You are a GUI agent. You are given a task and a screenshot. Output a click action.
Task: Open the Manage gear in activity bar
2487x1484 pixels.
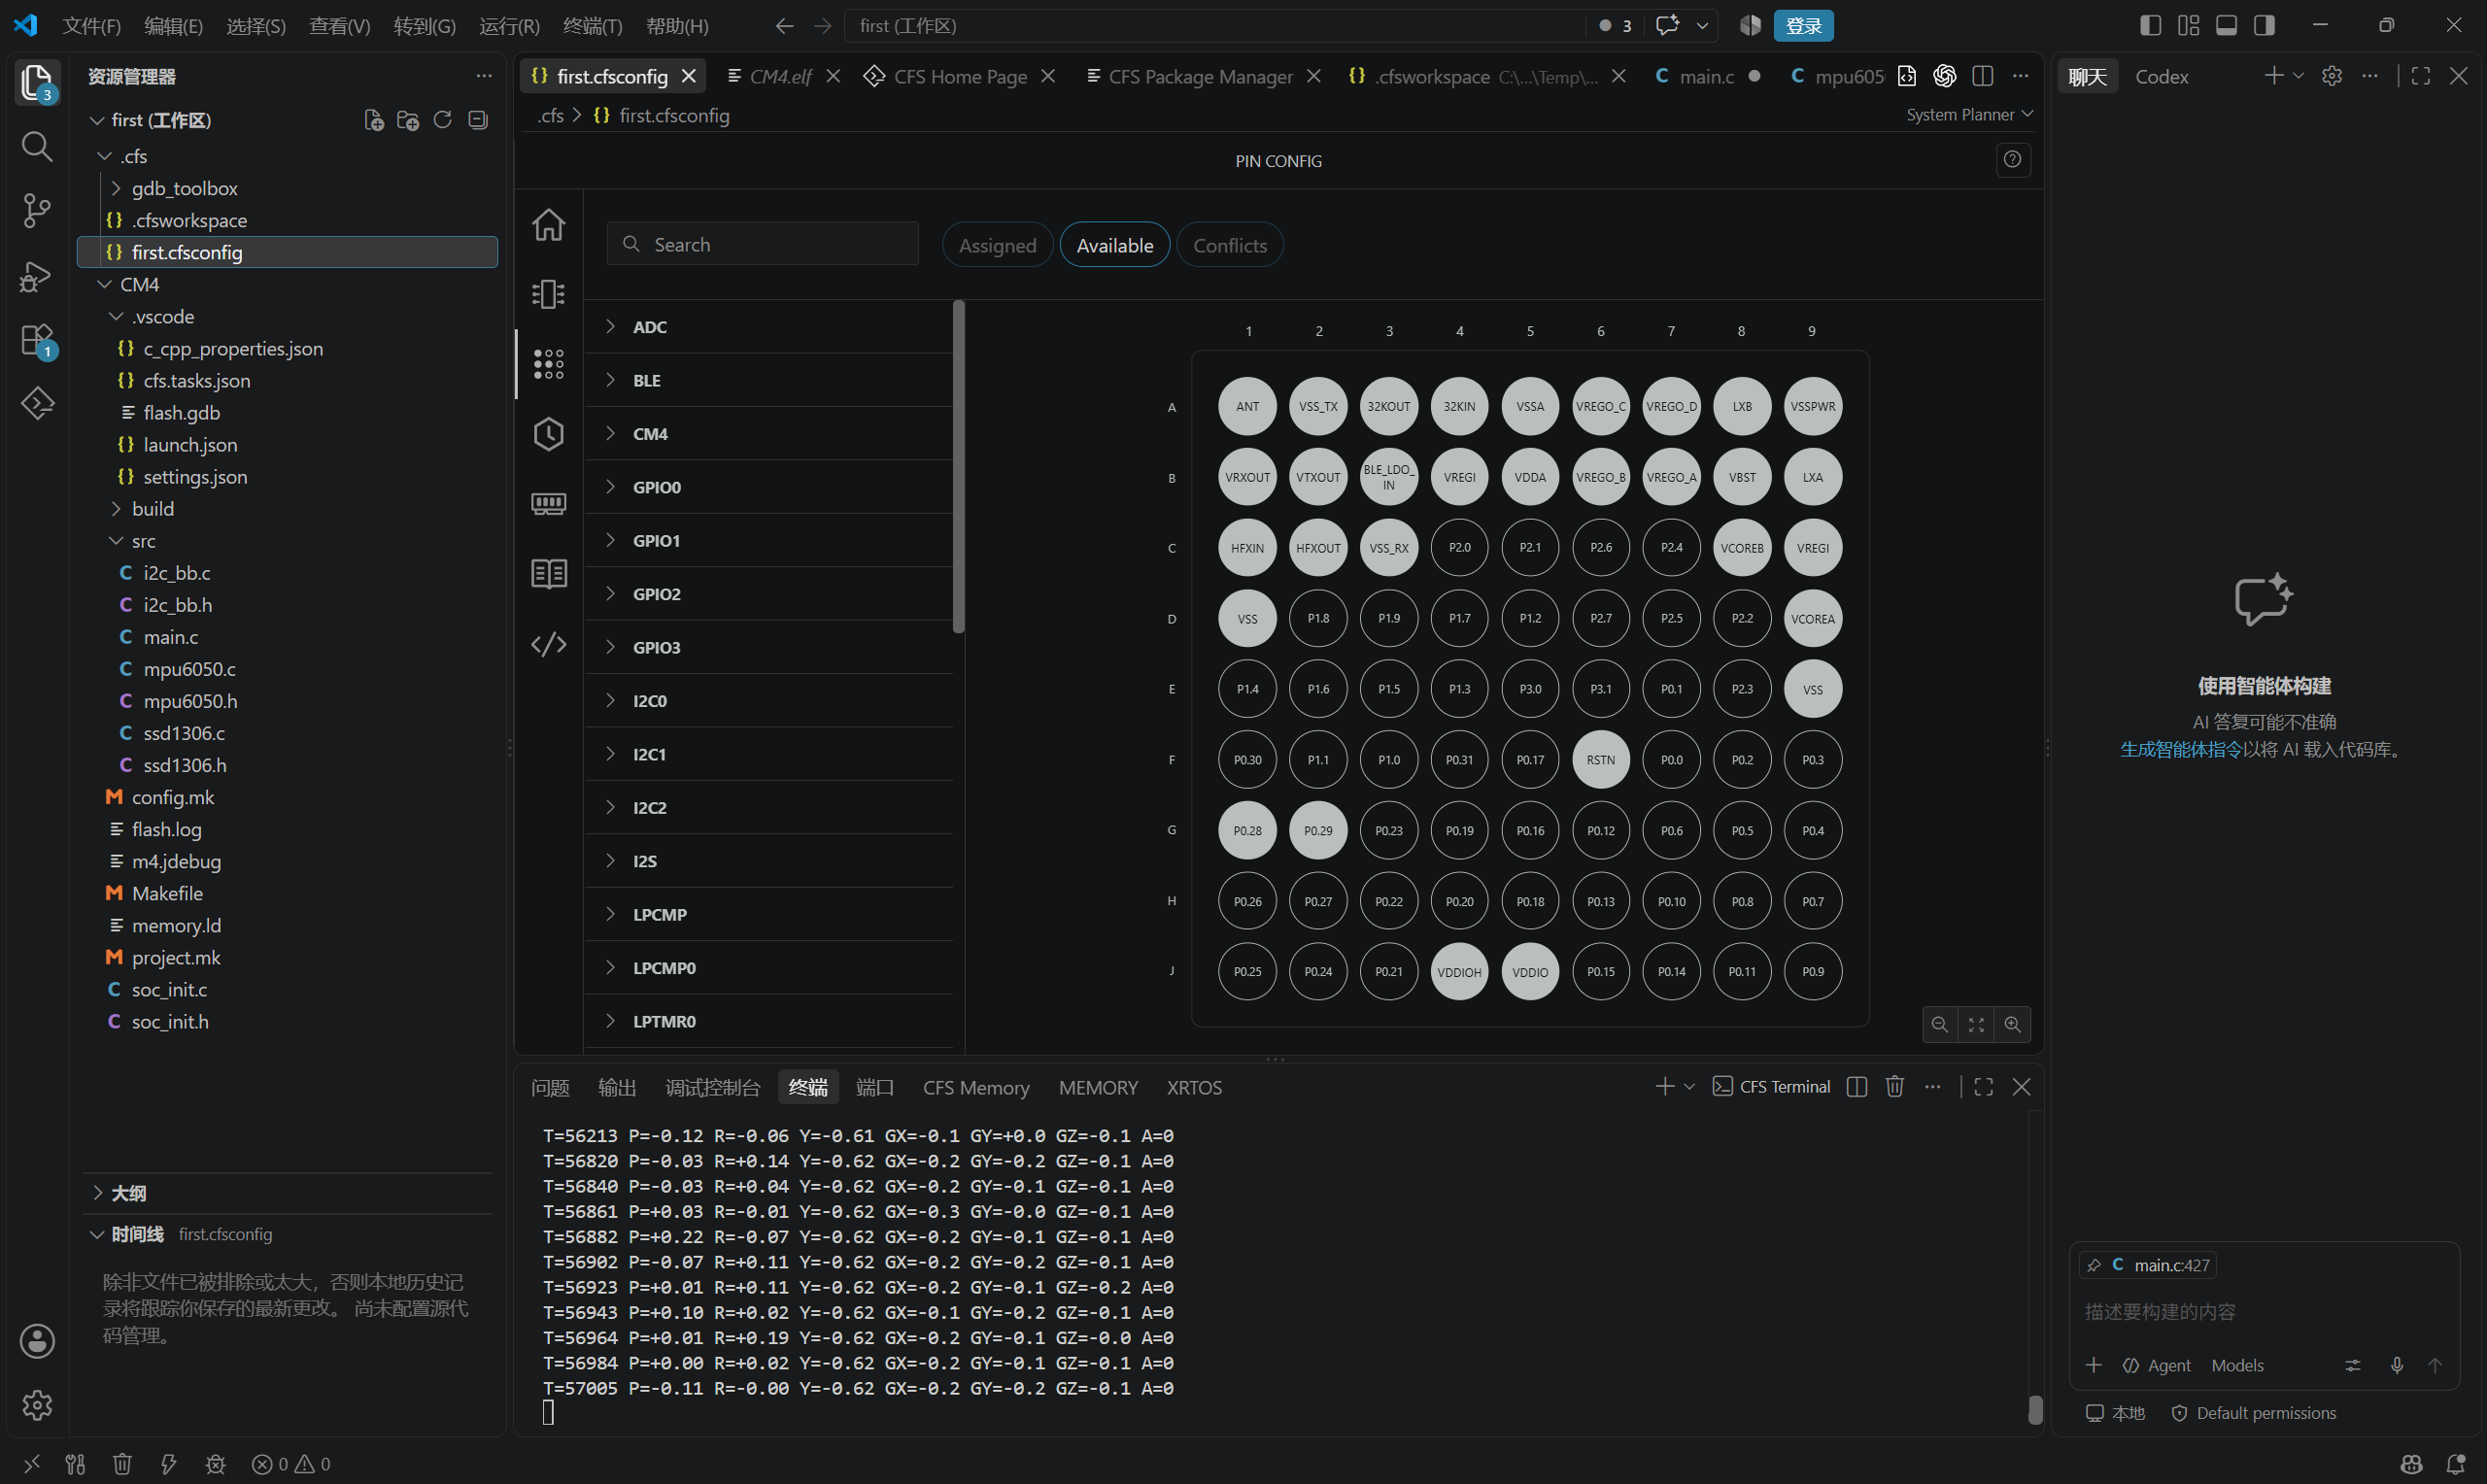(37, 1405)
